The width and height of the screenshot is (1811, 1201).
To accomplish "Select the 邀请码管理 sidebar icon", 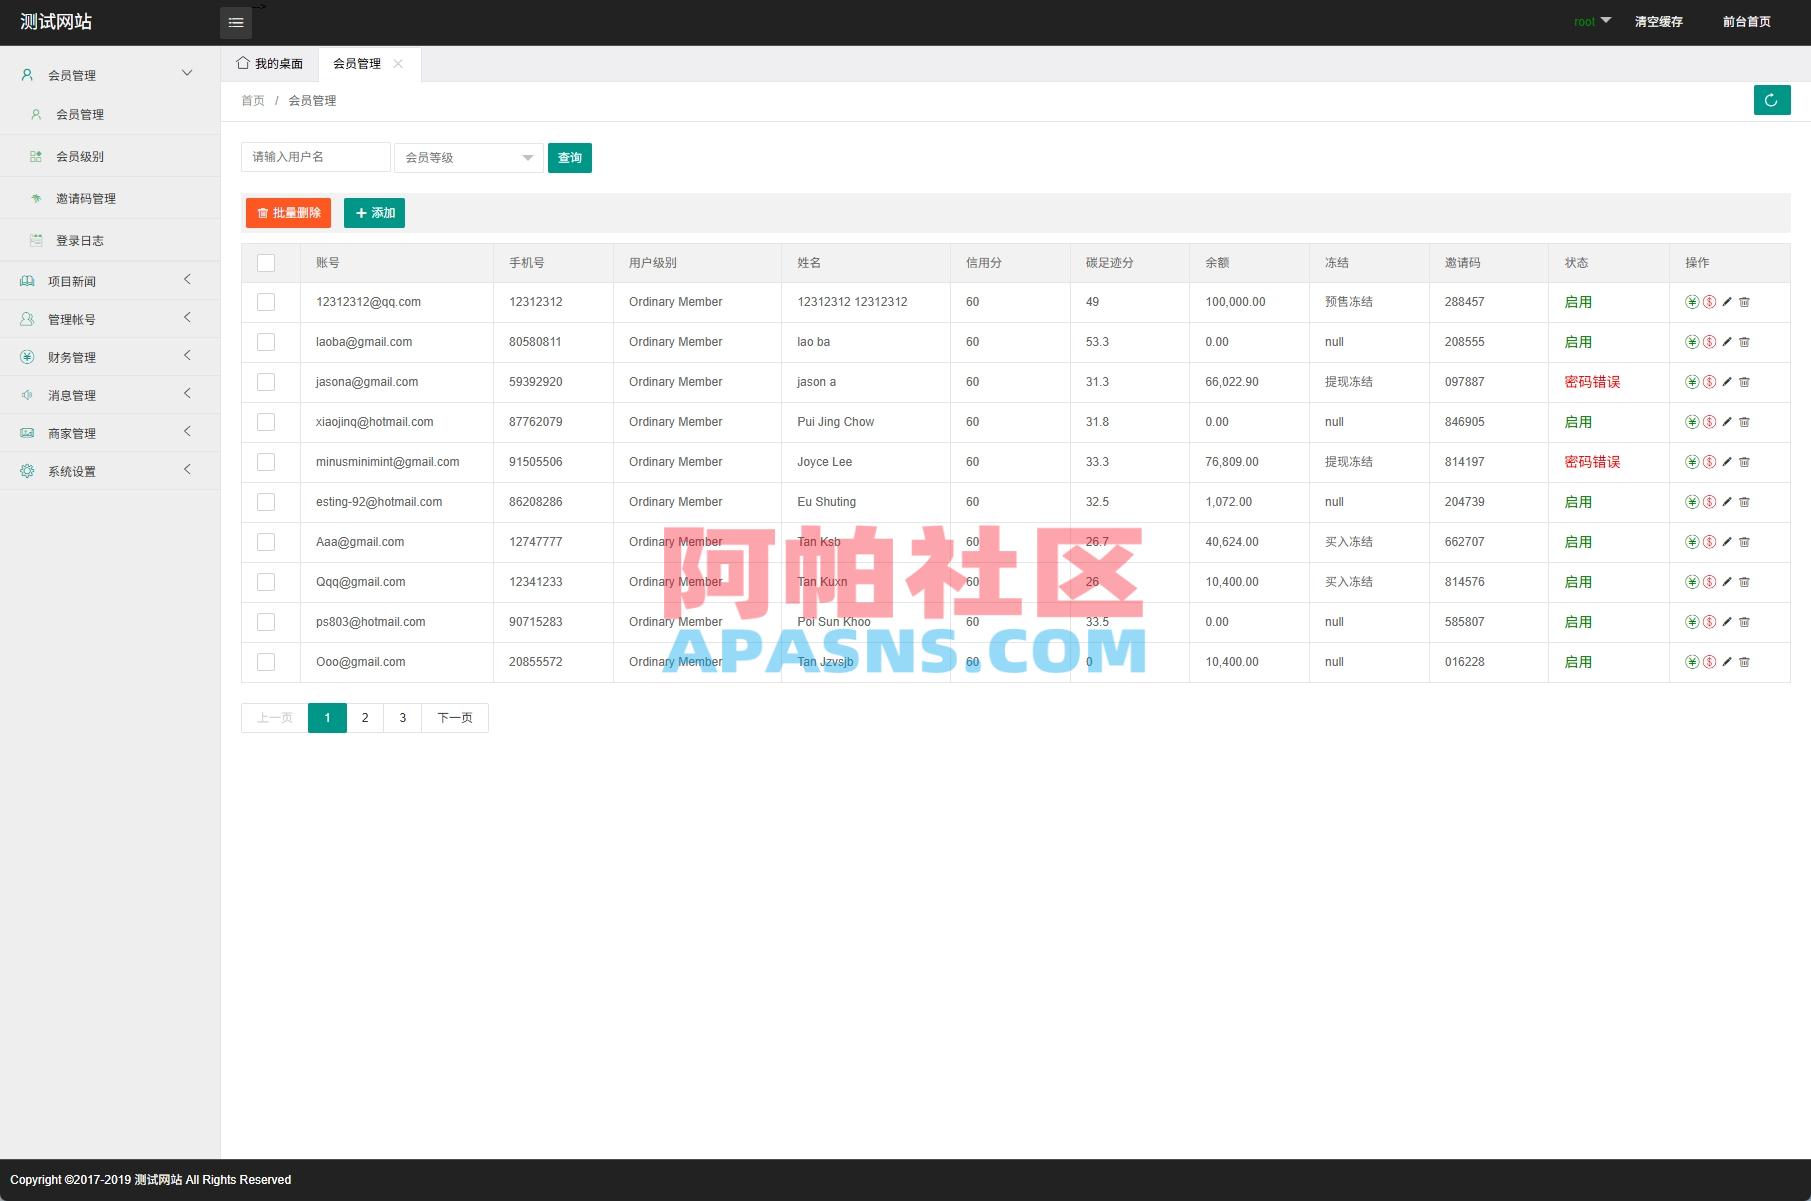I will pyautogui.click(x=36, y=198).
